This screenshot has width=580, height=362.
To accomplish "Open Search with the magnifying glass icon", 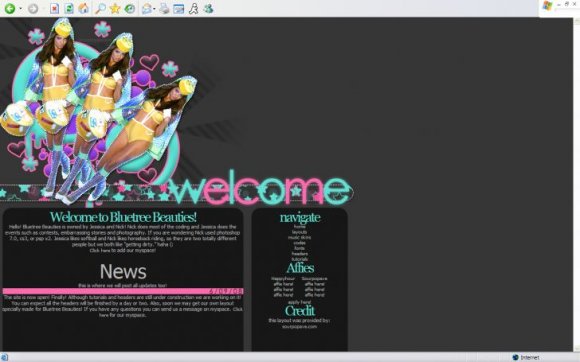I will click(x=100, y=9).
